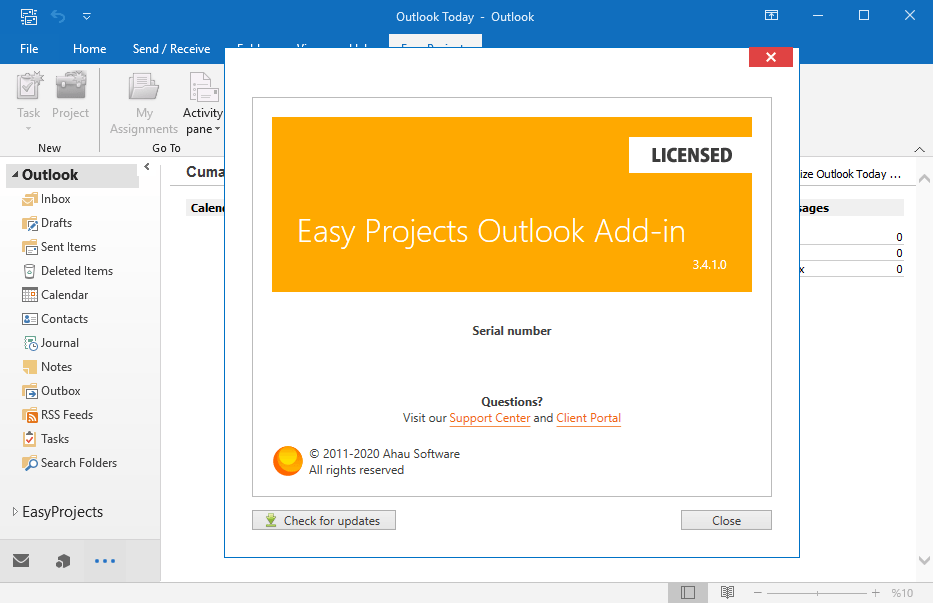
Task: Click the Drafts folder icon
Action: click(30, 223)
